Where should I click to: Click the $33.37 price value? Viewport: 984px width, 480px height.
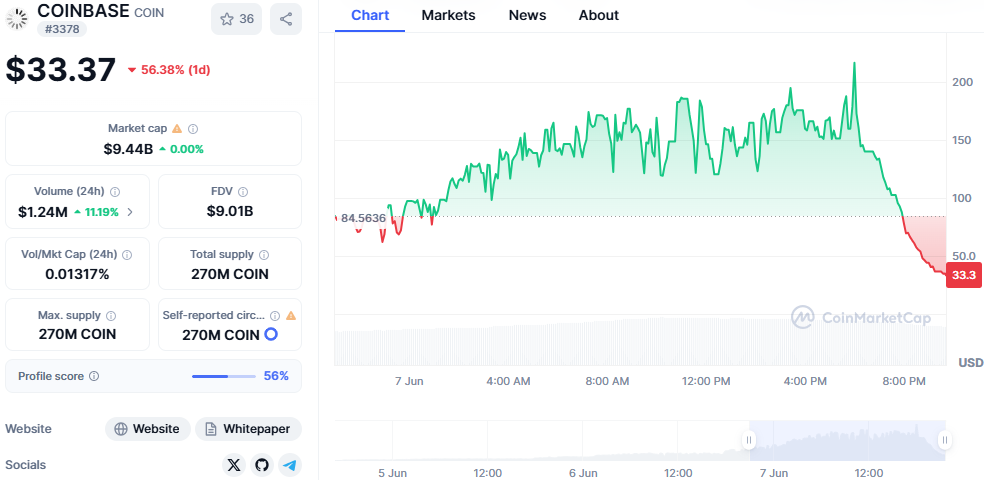tap(61, 70)
